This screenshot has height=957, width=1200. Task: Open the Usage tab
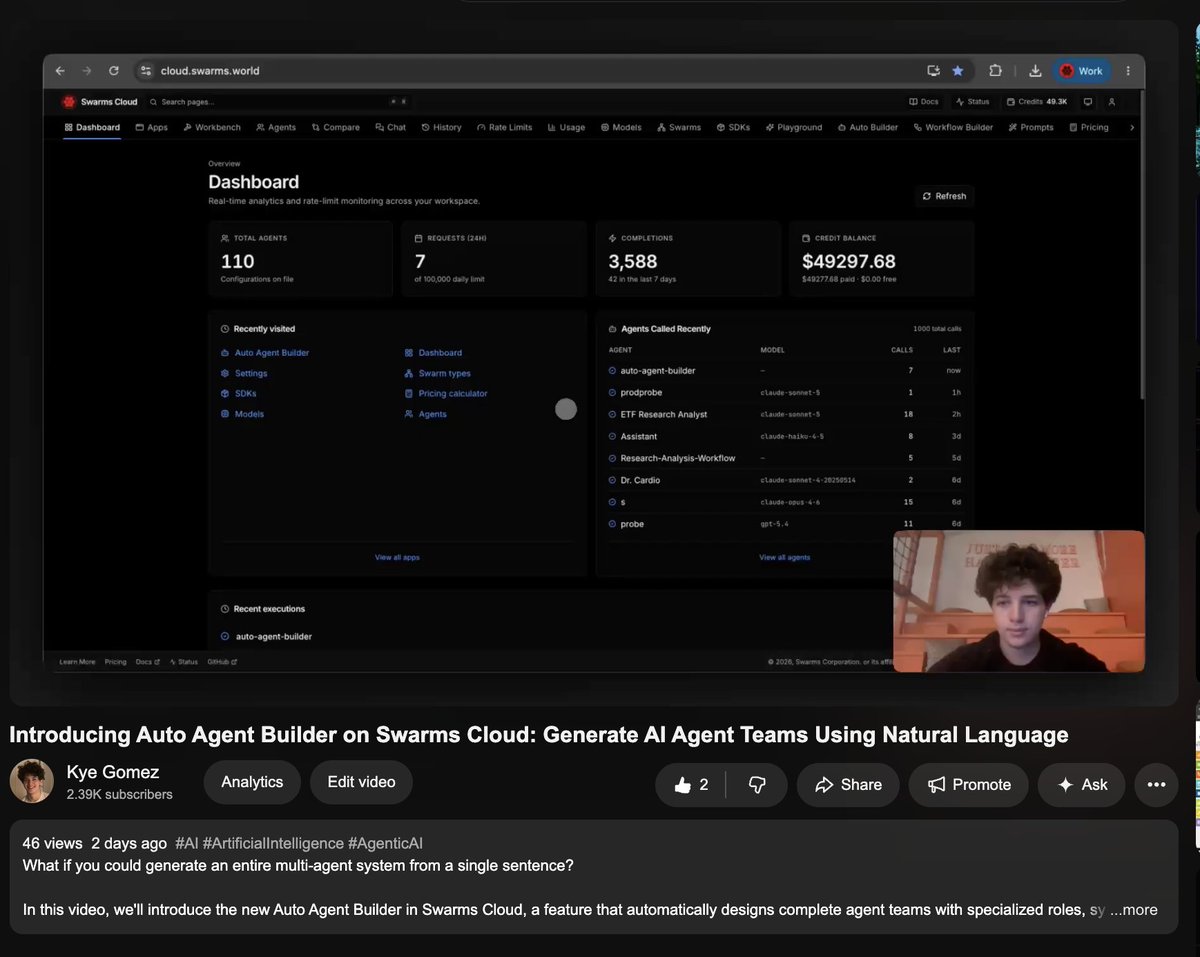[x=566, y=127]
